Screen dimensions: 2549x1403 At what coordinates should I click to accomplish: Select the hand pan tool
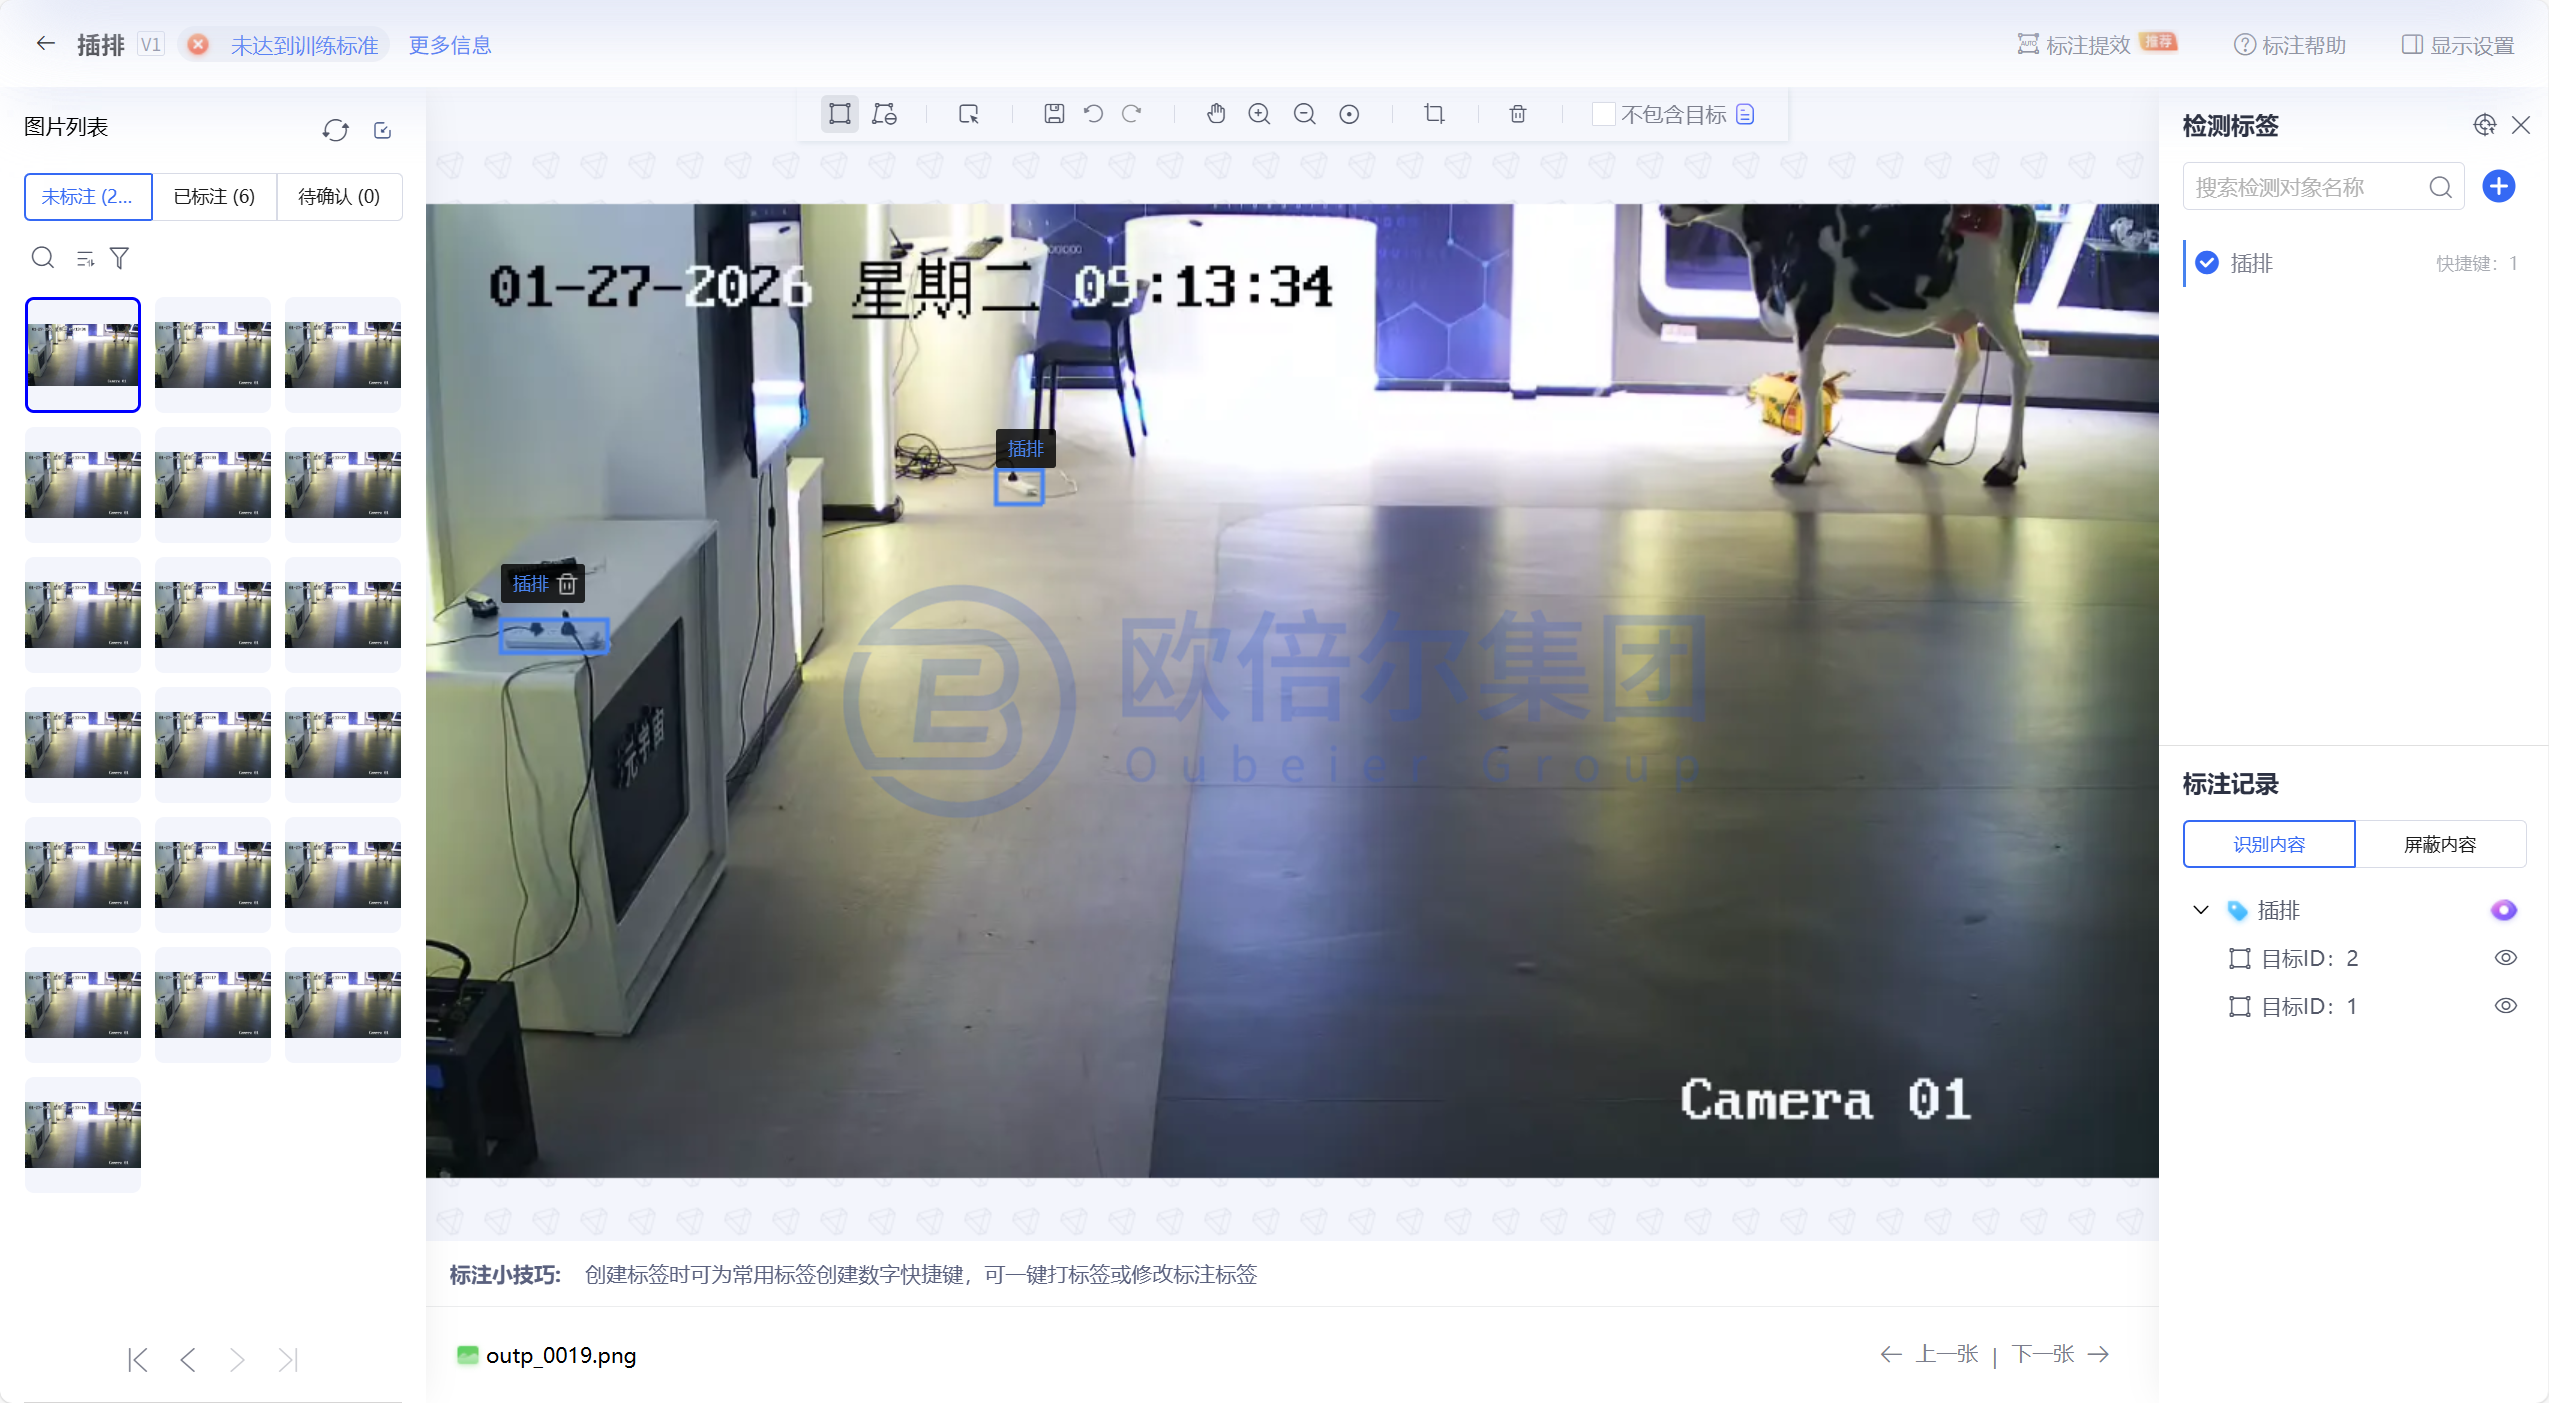tap(1215, 114)
